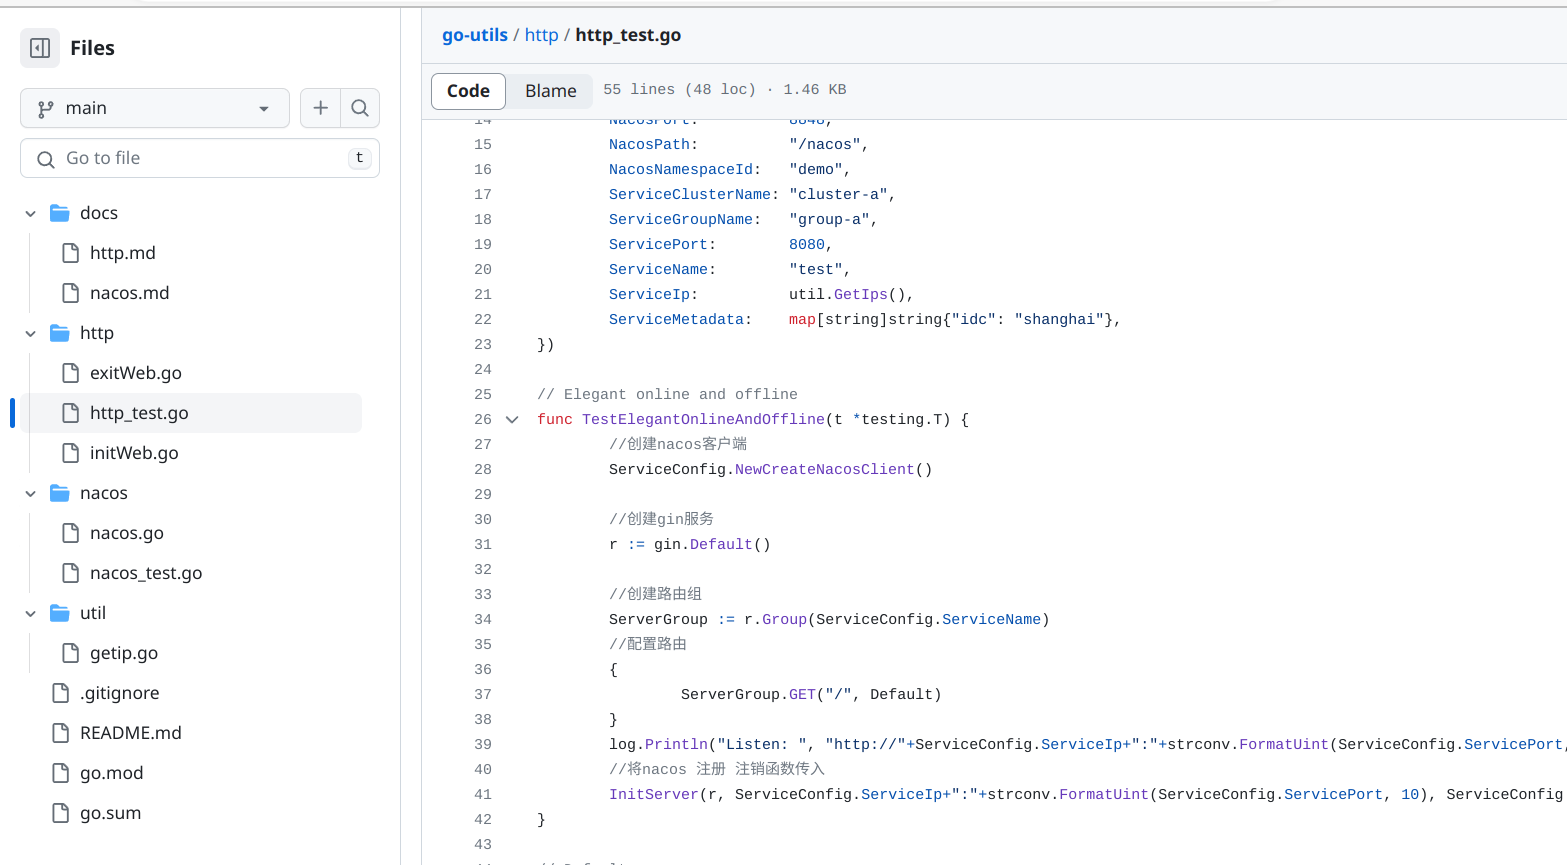Click line number 37
1567x865 pixels.
[x=483, y=695]
